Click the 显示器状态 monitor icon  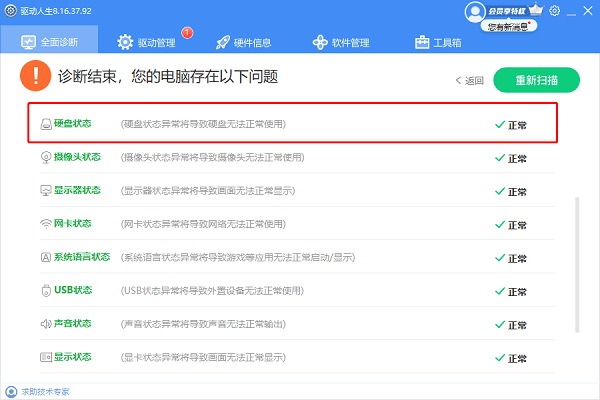click(46, 191)
